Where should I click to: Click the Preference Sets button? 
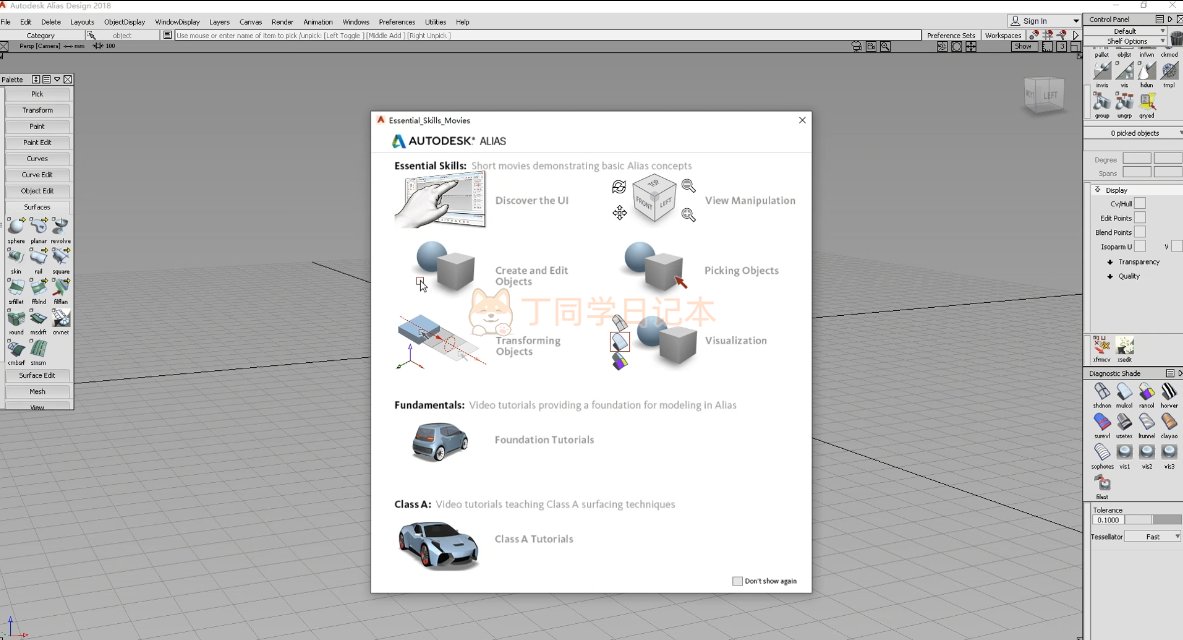(950, 35)
